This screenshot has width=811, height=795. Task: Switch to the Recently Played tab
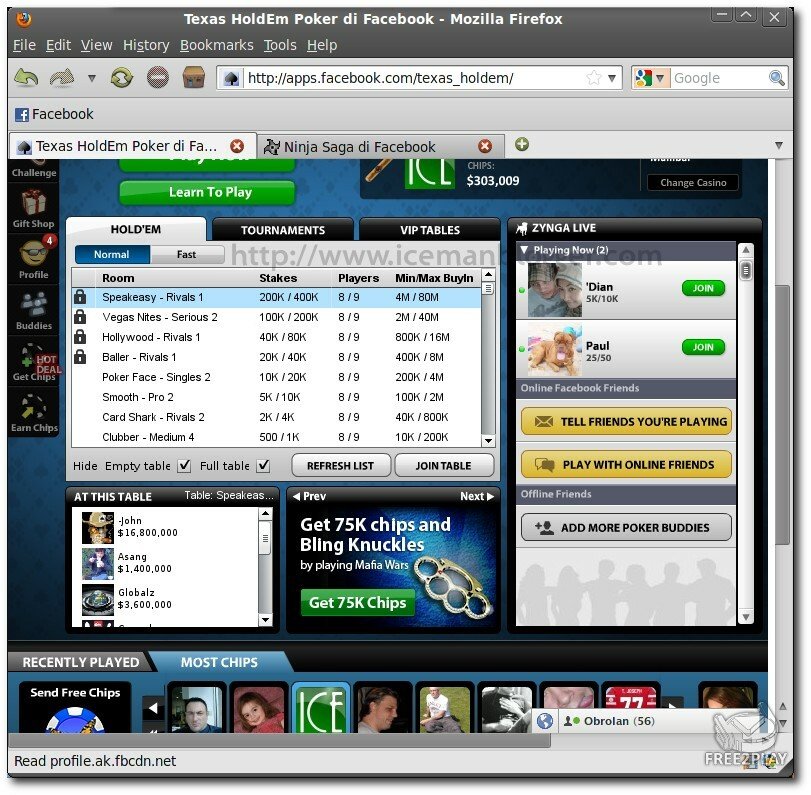pos(81,662)
